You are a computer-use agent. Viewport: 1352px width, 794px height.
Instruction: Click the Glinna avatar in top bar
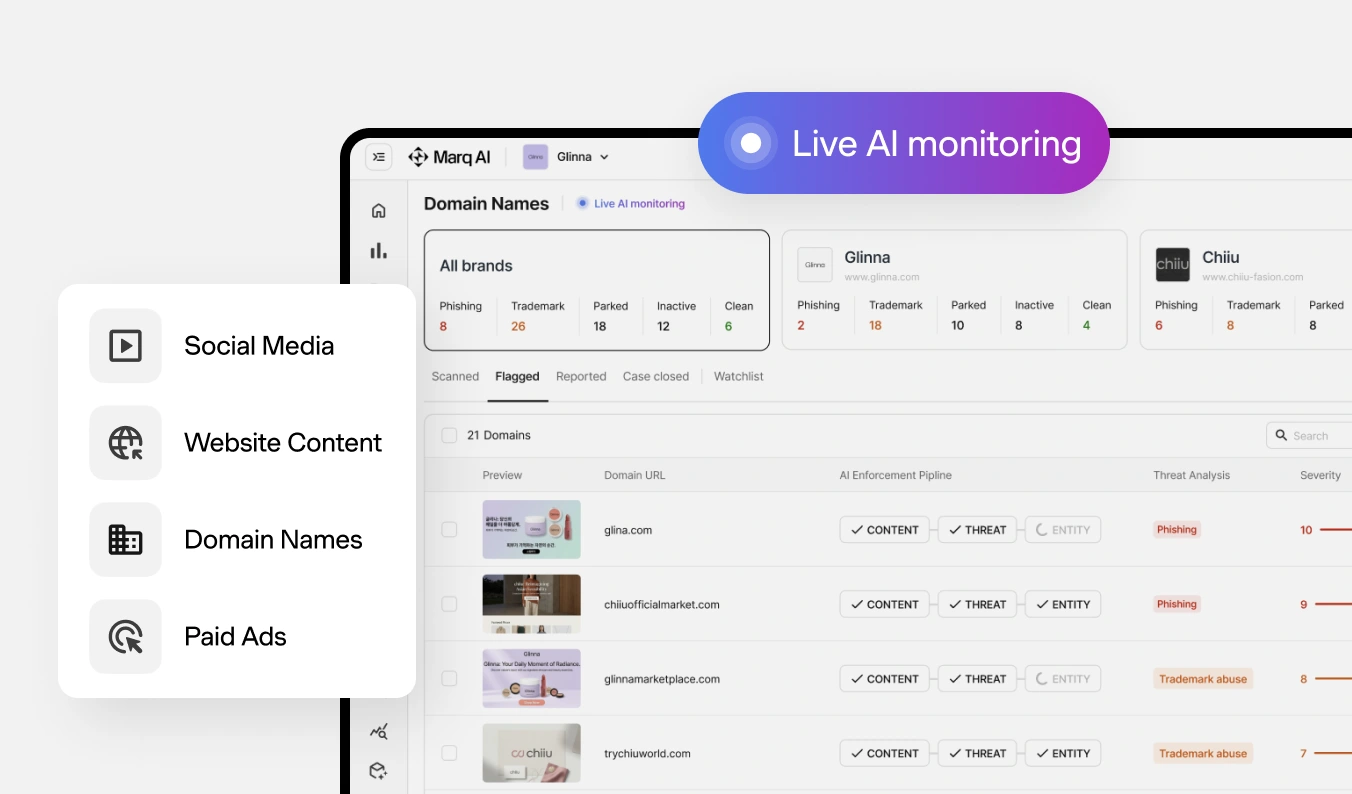point(535,157)
